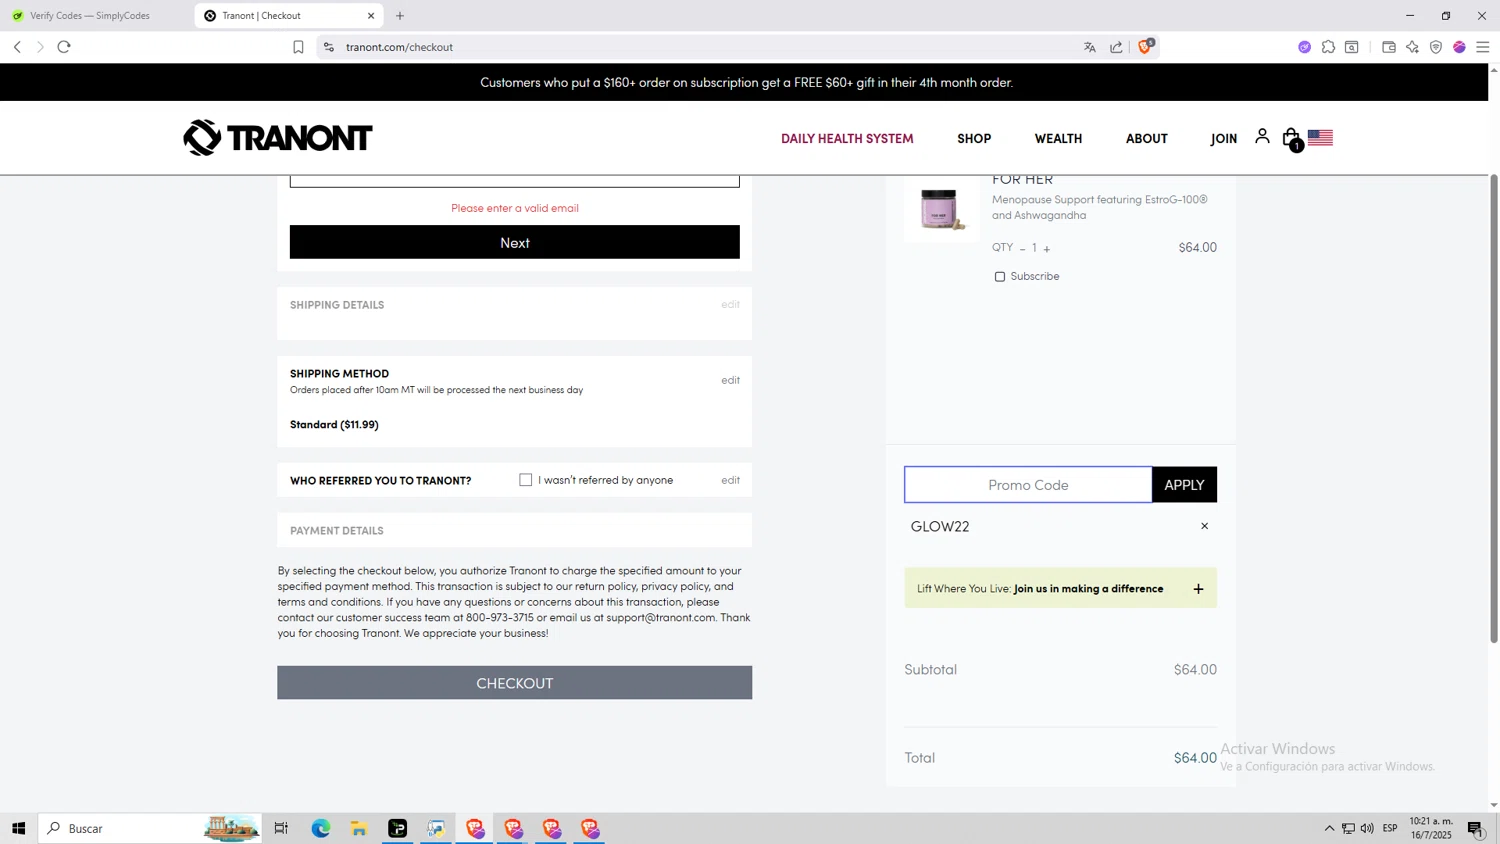Bookmark this page icon

[298, 47]
